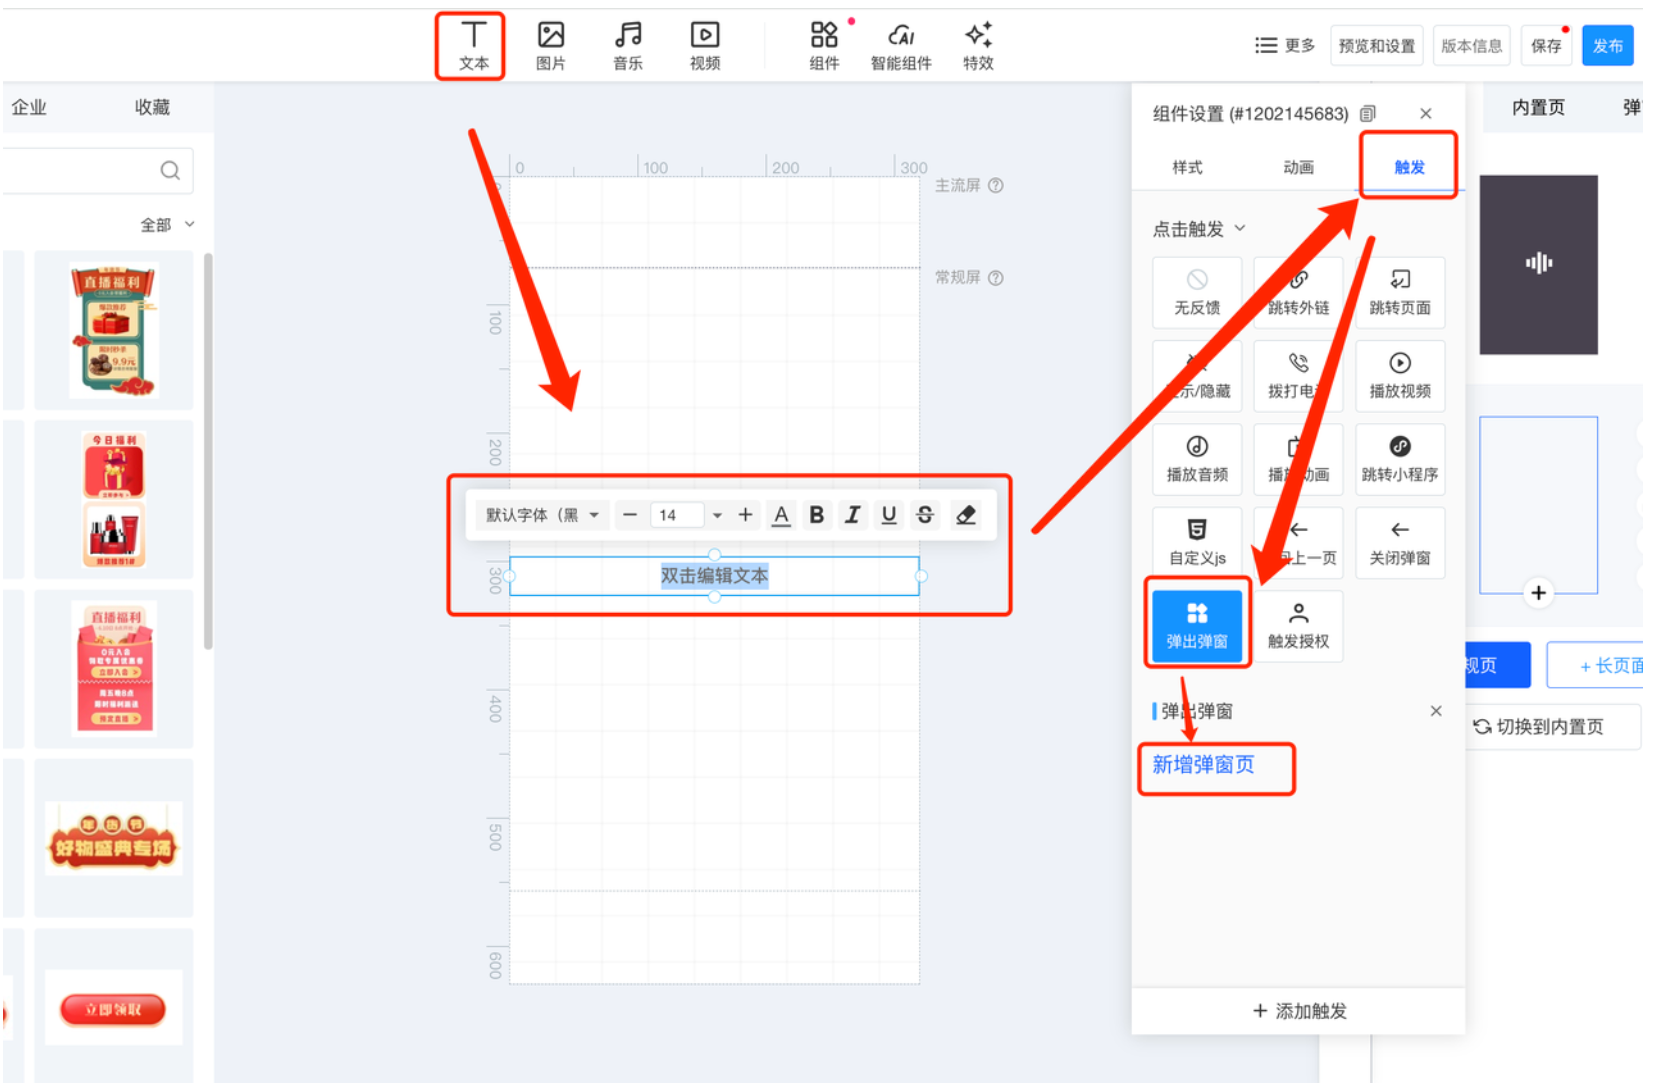Open the 全部 category filter dropdown

(167, 225)
